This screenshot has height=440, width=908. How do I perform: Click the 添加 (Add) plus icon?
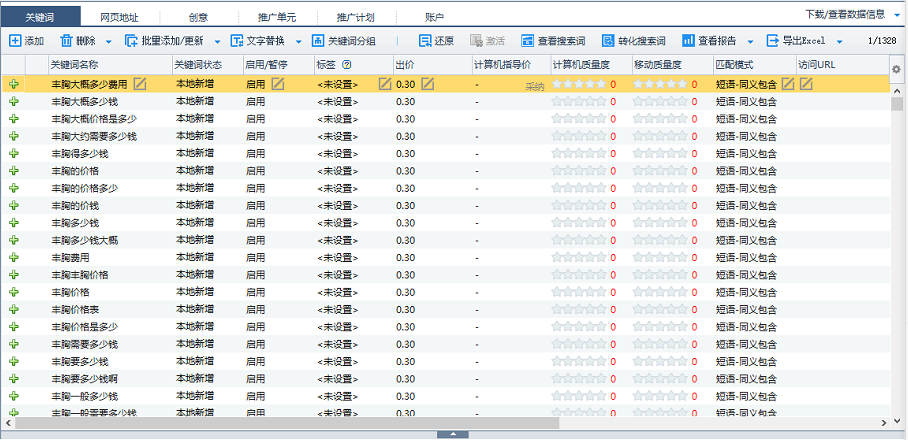pos(15,41)
